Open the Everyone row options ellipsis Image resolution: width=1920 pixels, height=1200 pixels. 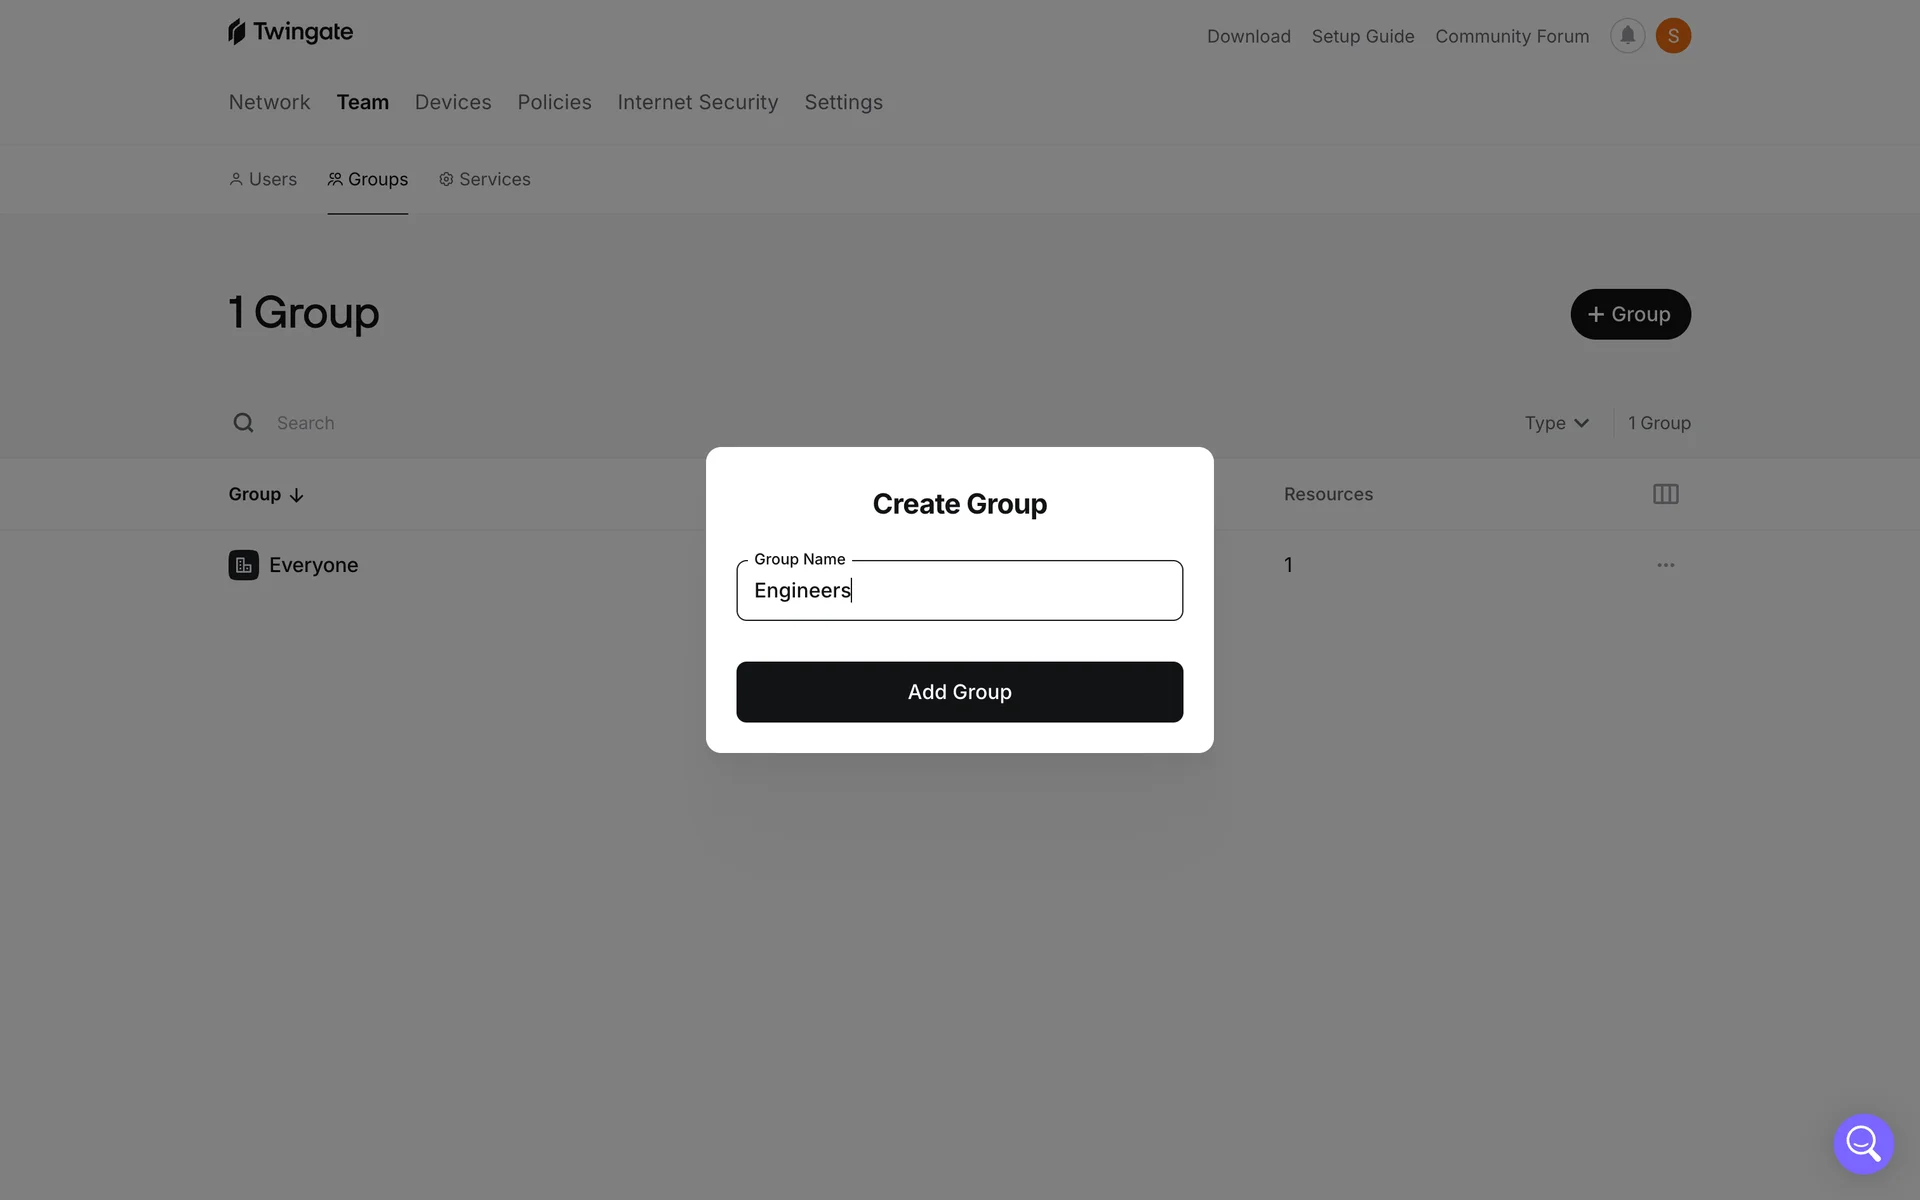[1665, 565]
